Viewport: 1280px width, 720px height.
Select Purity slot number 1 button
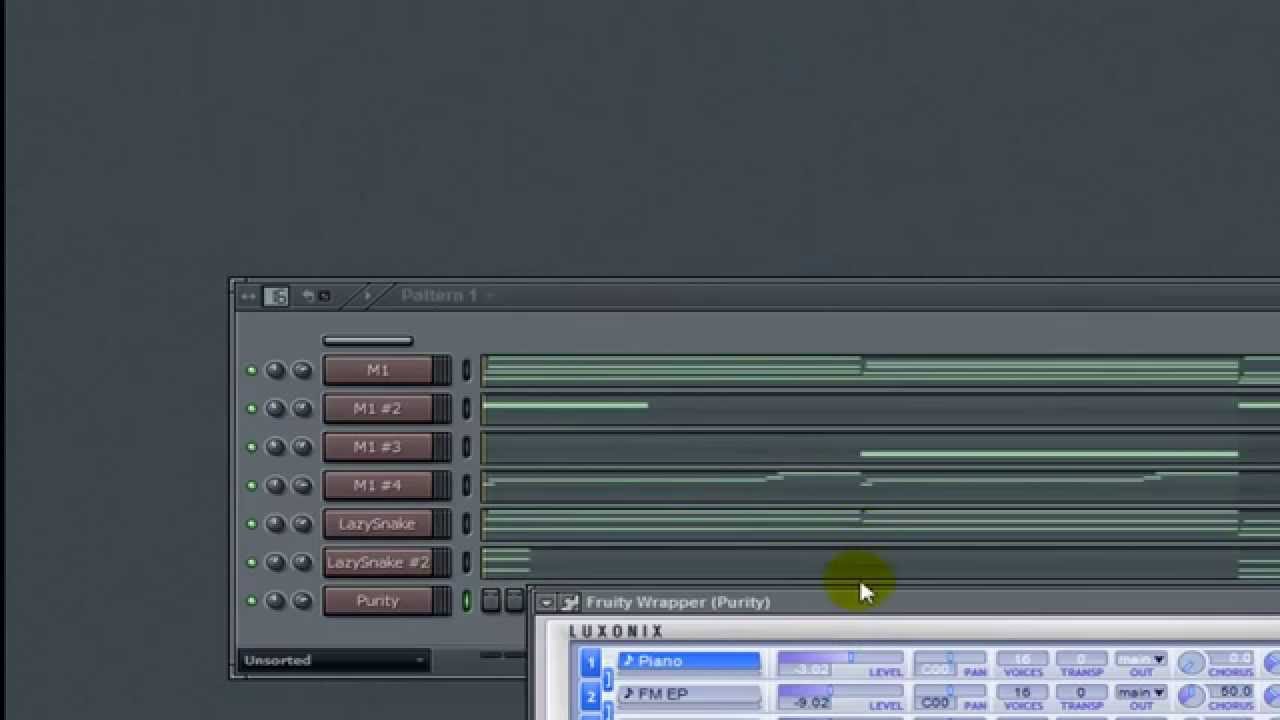[590, 661]
